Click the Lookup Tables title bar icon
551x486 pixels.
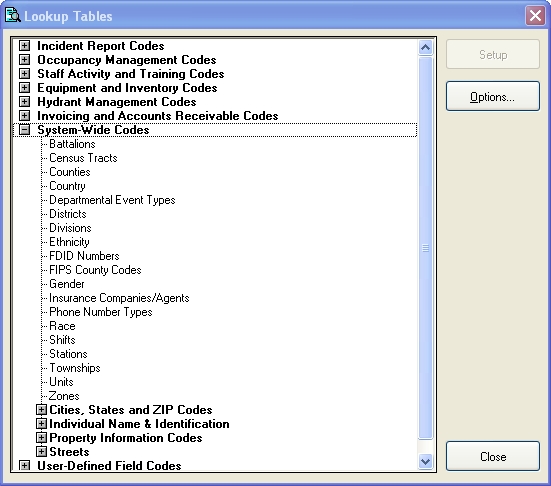13,15
